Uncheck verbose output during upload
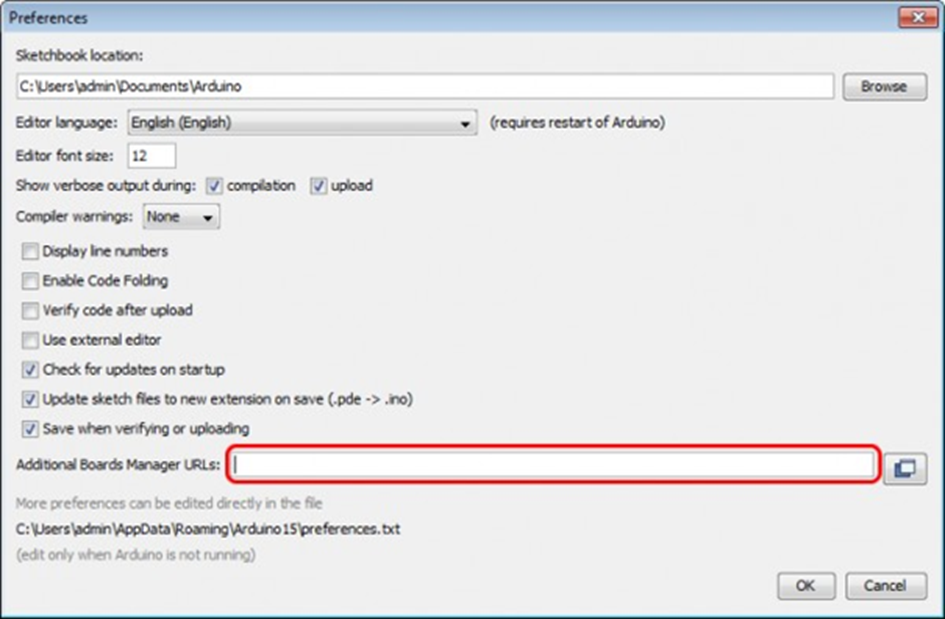The image size is (945, 619). [318, 186]
